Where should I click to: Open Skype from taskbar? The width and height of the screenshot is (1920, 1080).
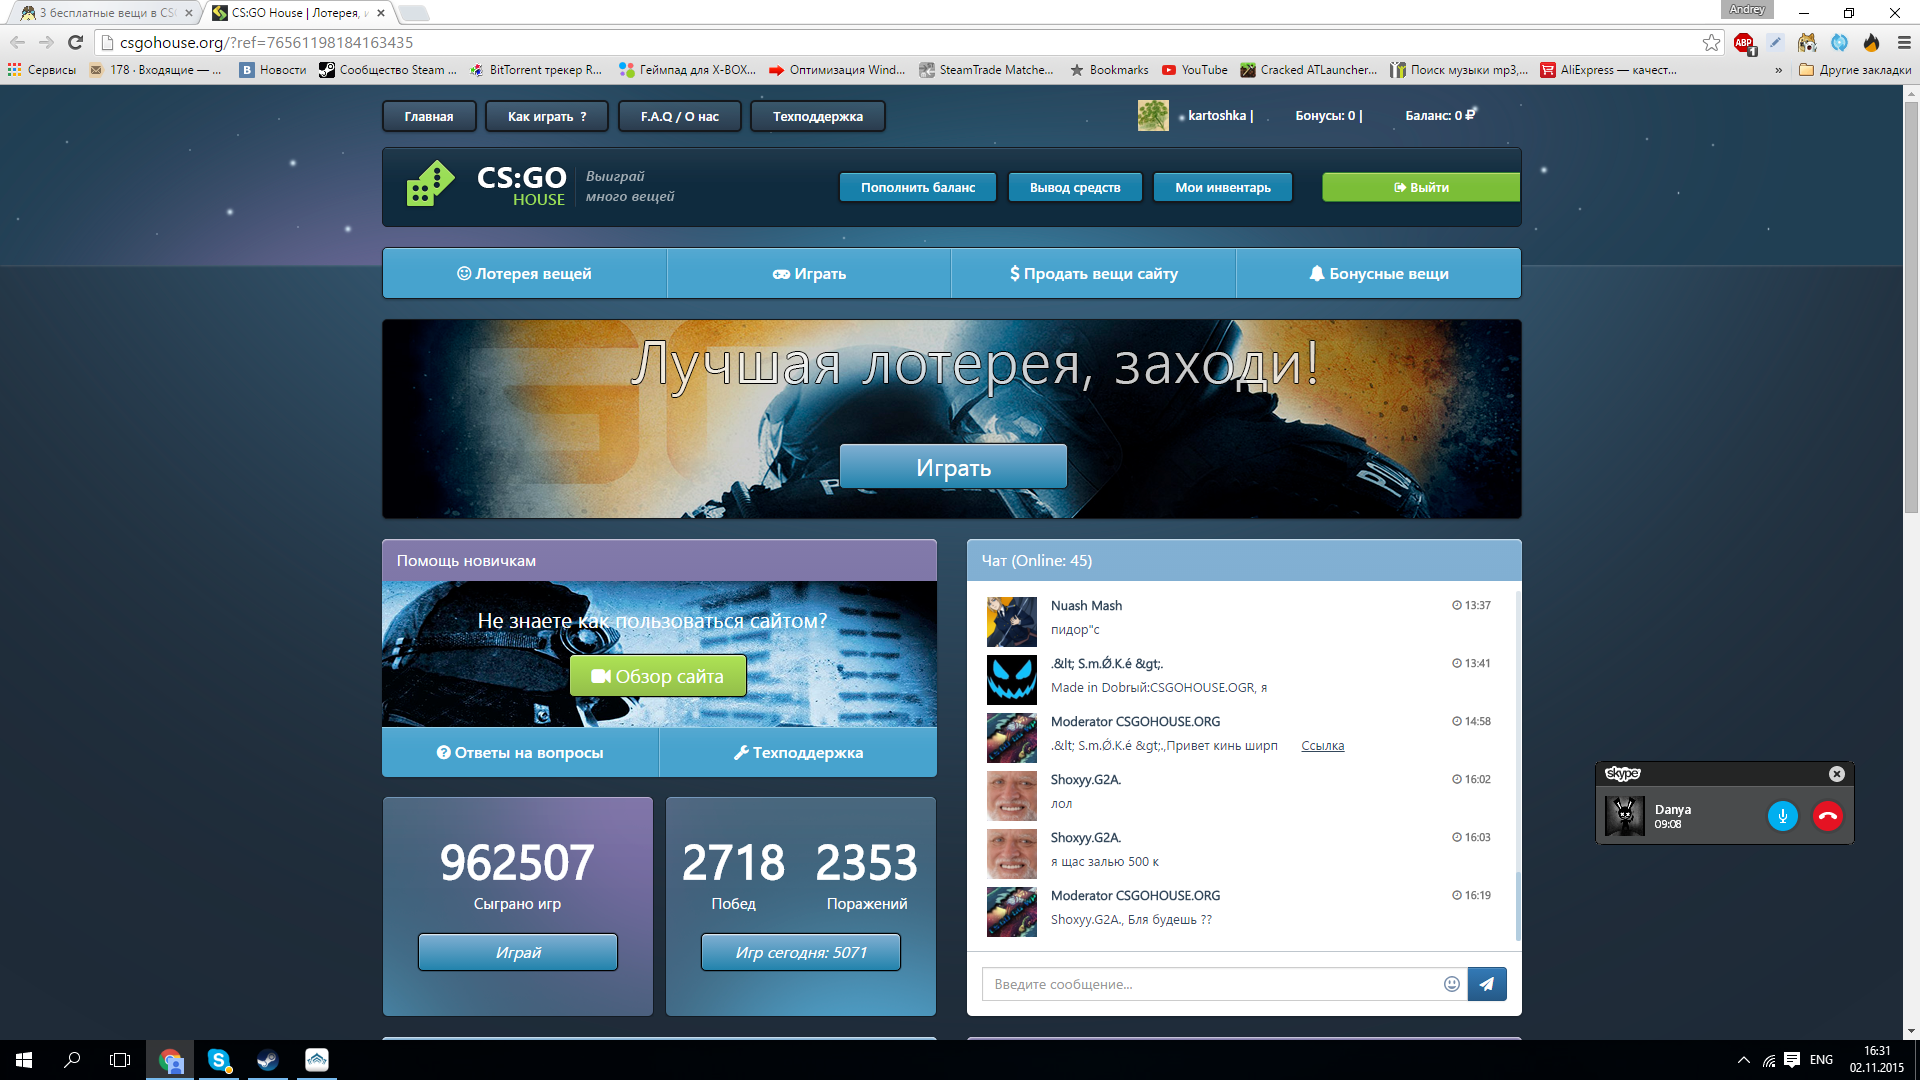click(219, 1060)
